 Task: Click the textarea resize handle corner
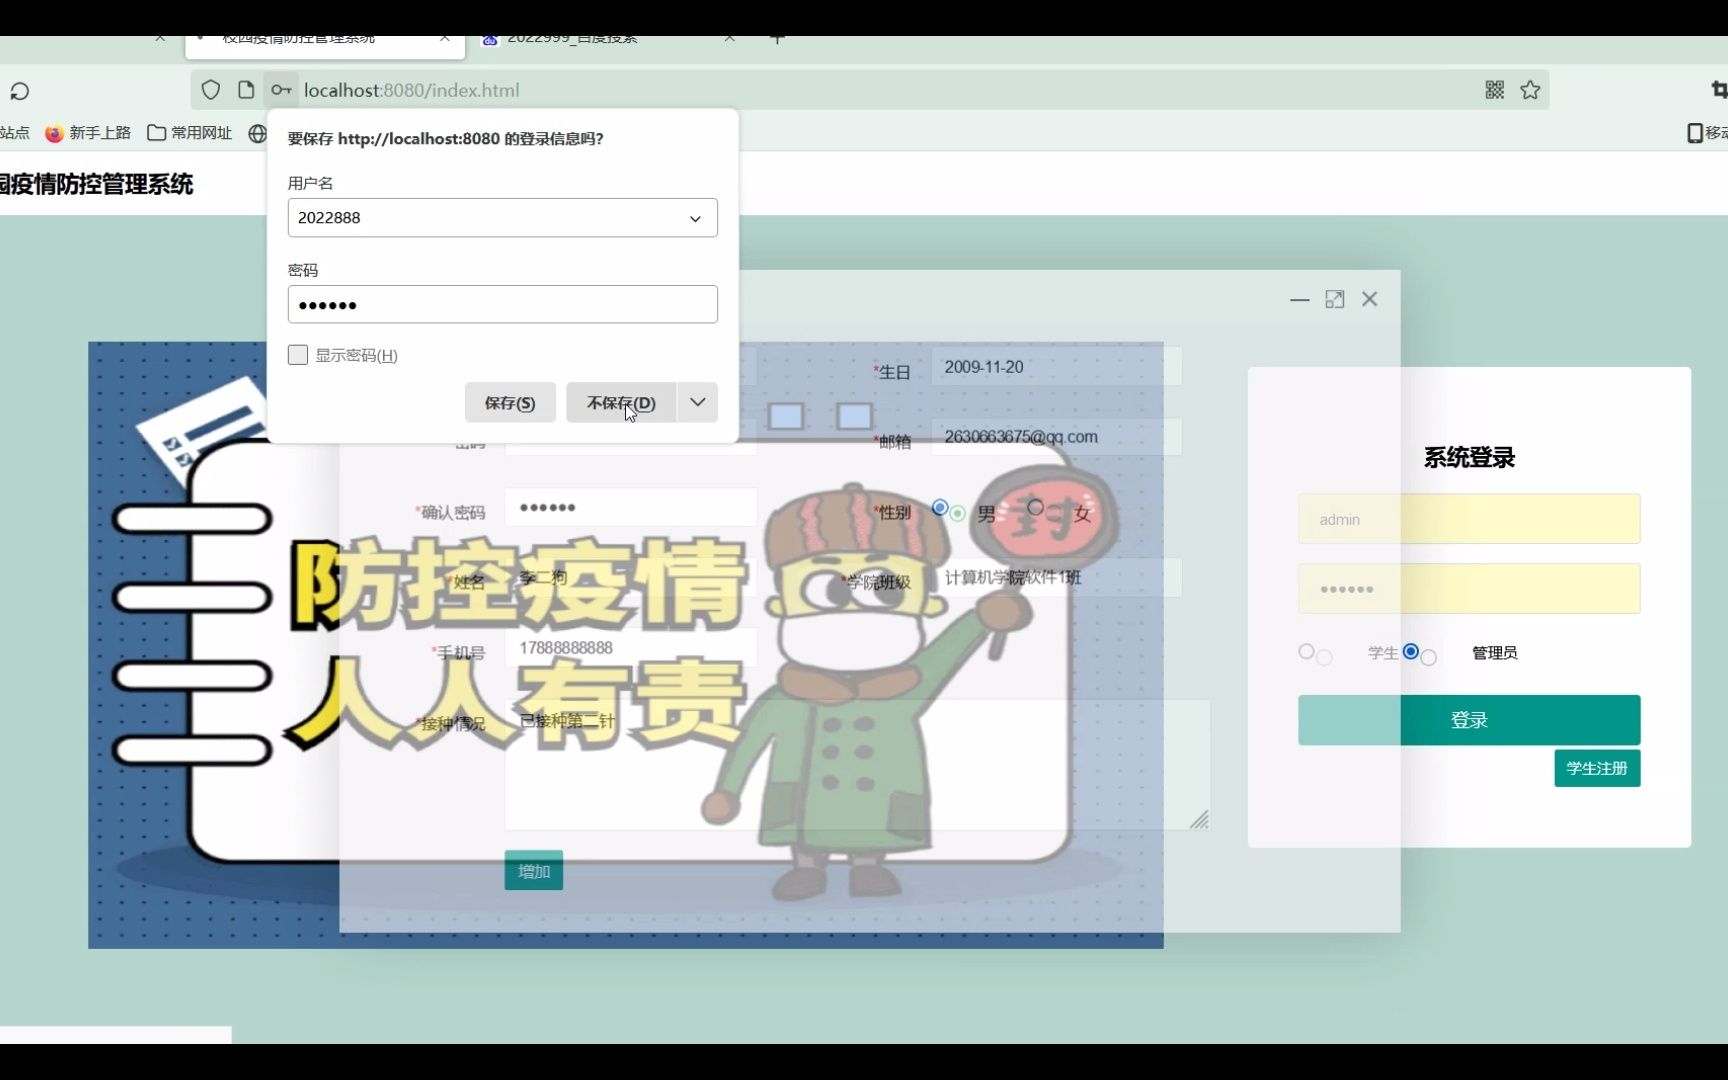tap(1200, 820)
